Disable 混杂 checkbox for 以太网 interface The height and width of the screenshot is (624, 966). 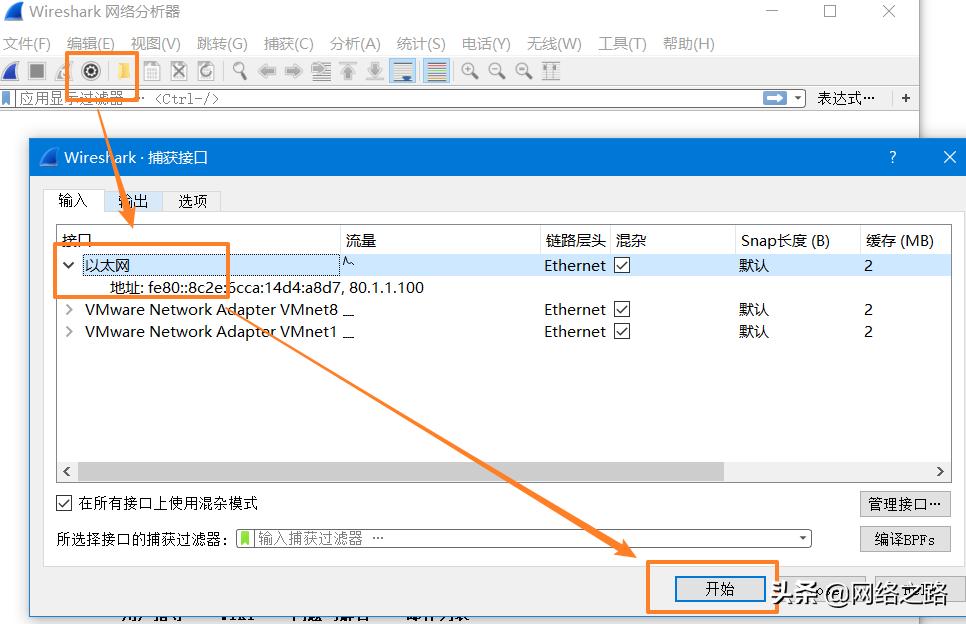click(623, 265)
